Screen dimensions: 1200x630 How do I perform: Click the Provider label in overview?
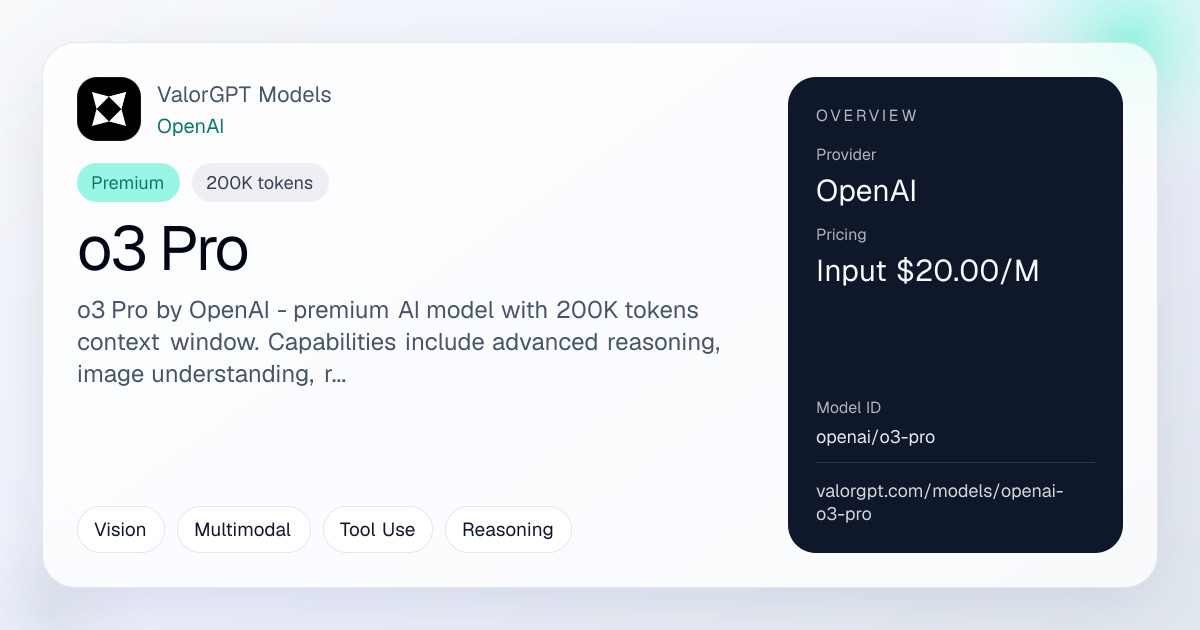(846, 155)
